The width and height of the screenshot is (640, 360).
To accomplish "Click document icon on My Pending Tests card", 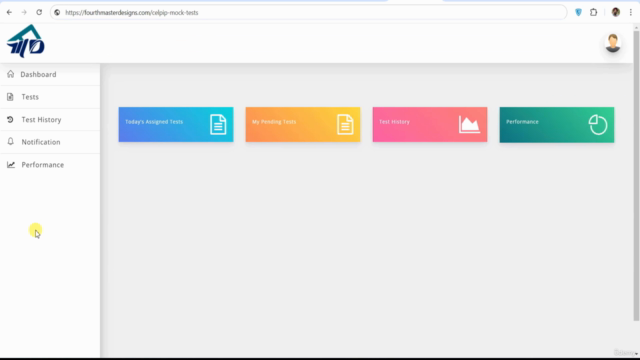I will (x=345, y=124).
